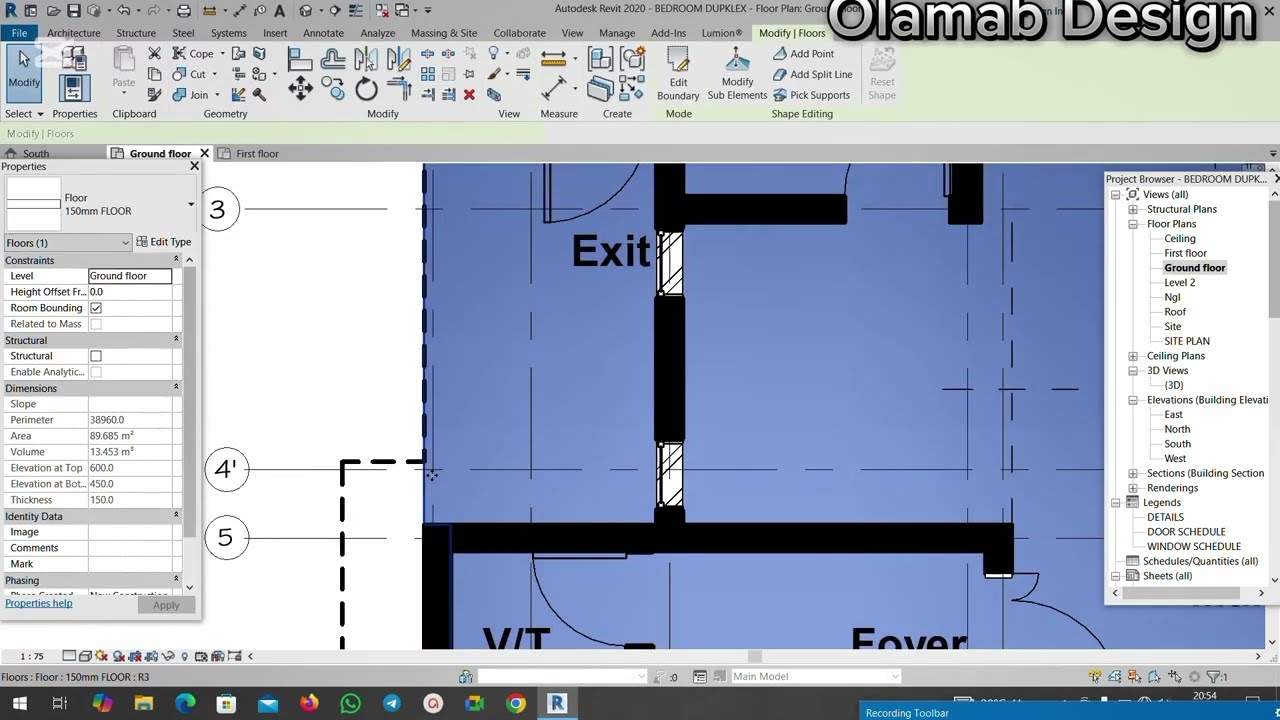
Task: Click the Paint brush icon in View panel
Action: point(494,74)
